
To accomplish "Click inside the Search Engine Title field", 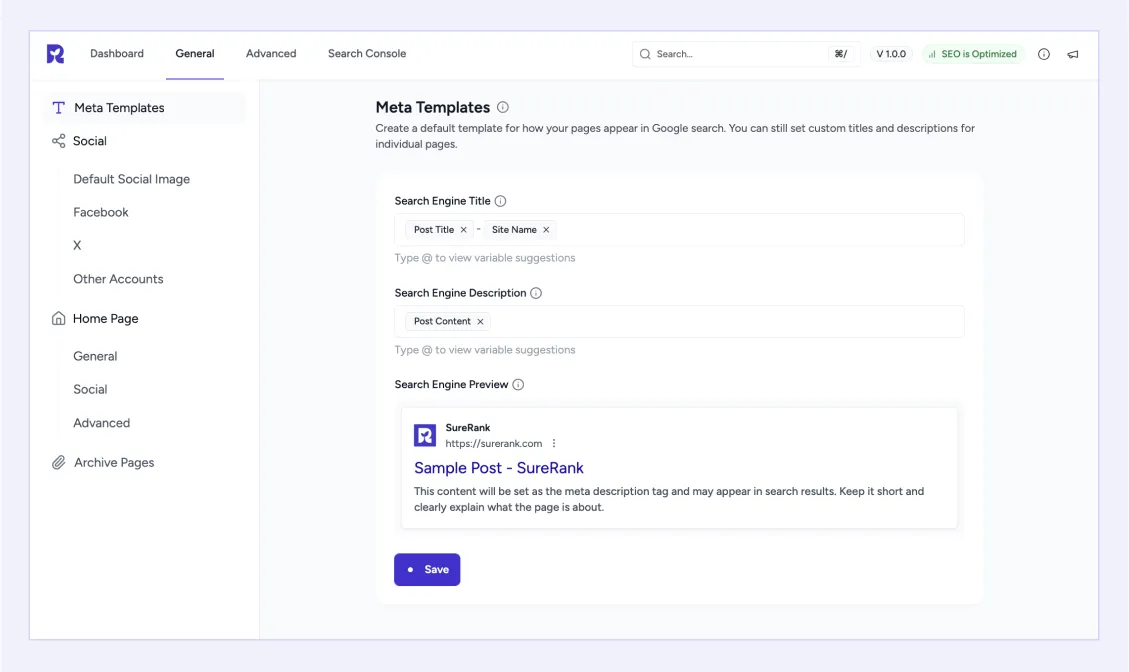I will (x=679, y=230).
